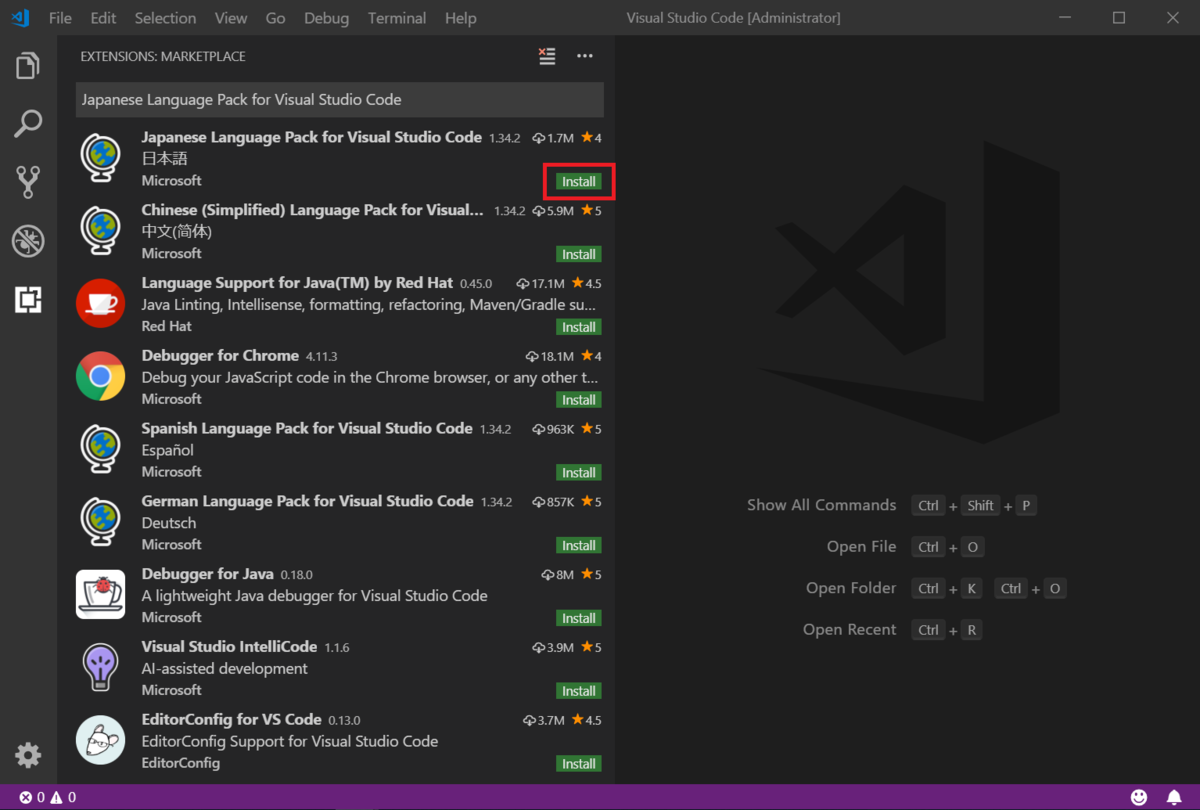Image resolution: width=1200 pixels, height=810 pixels.
Task: Open the Selection menu
Action: click(x=165, y=18)
